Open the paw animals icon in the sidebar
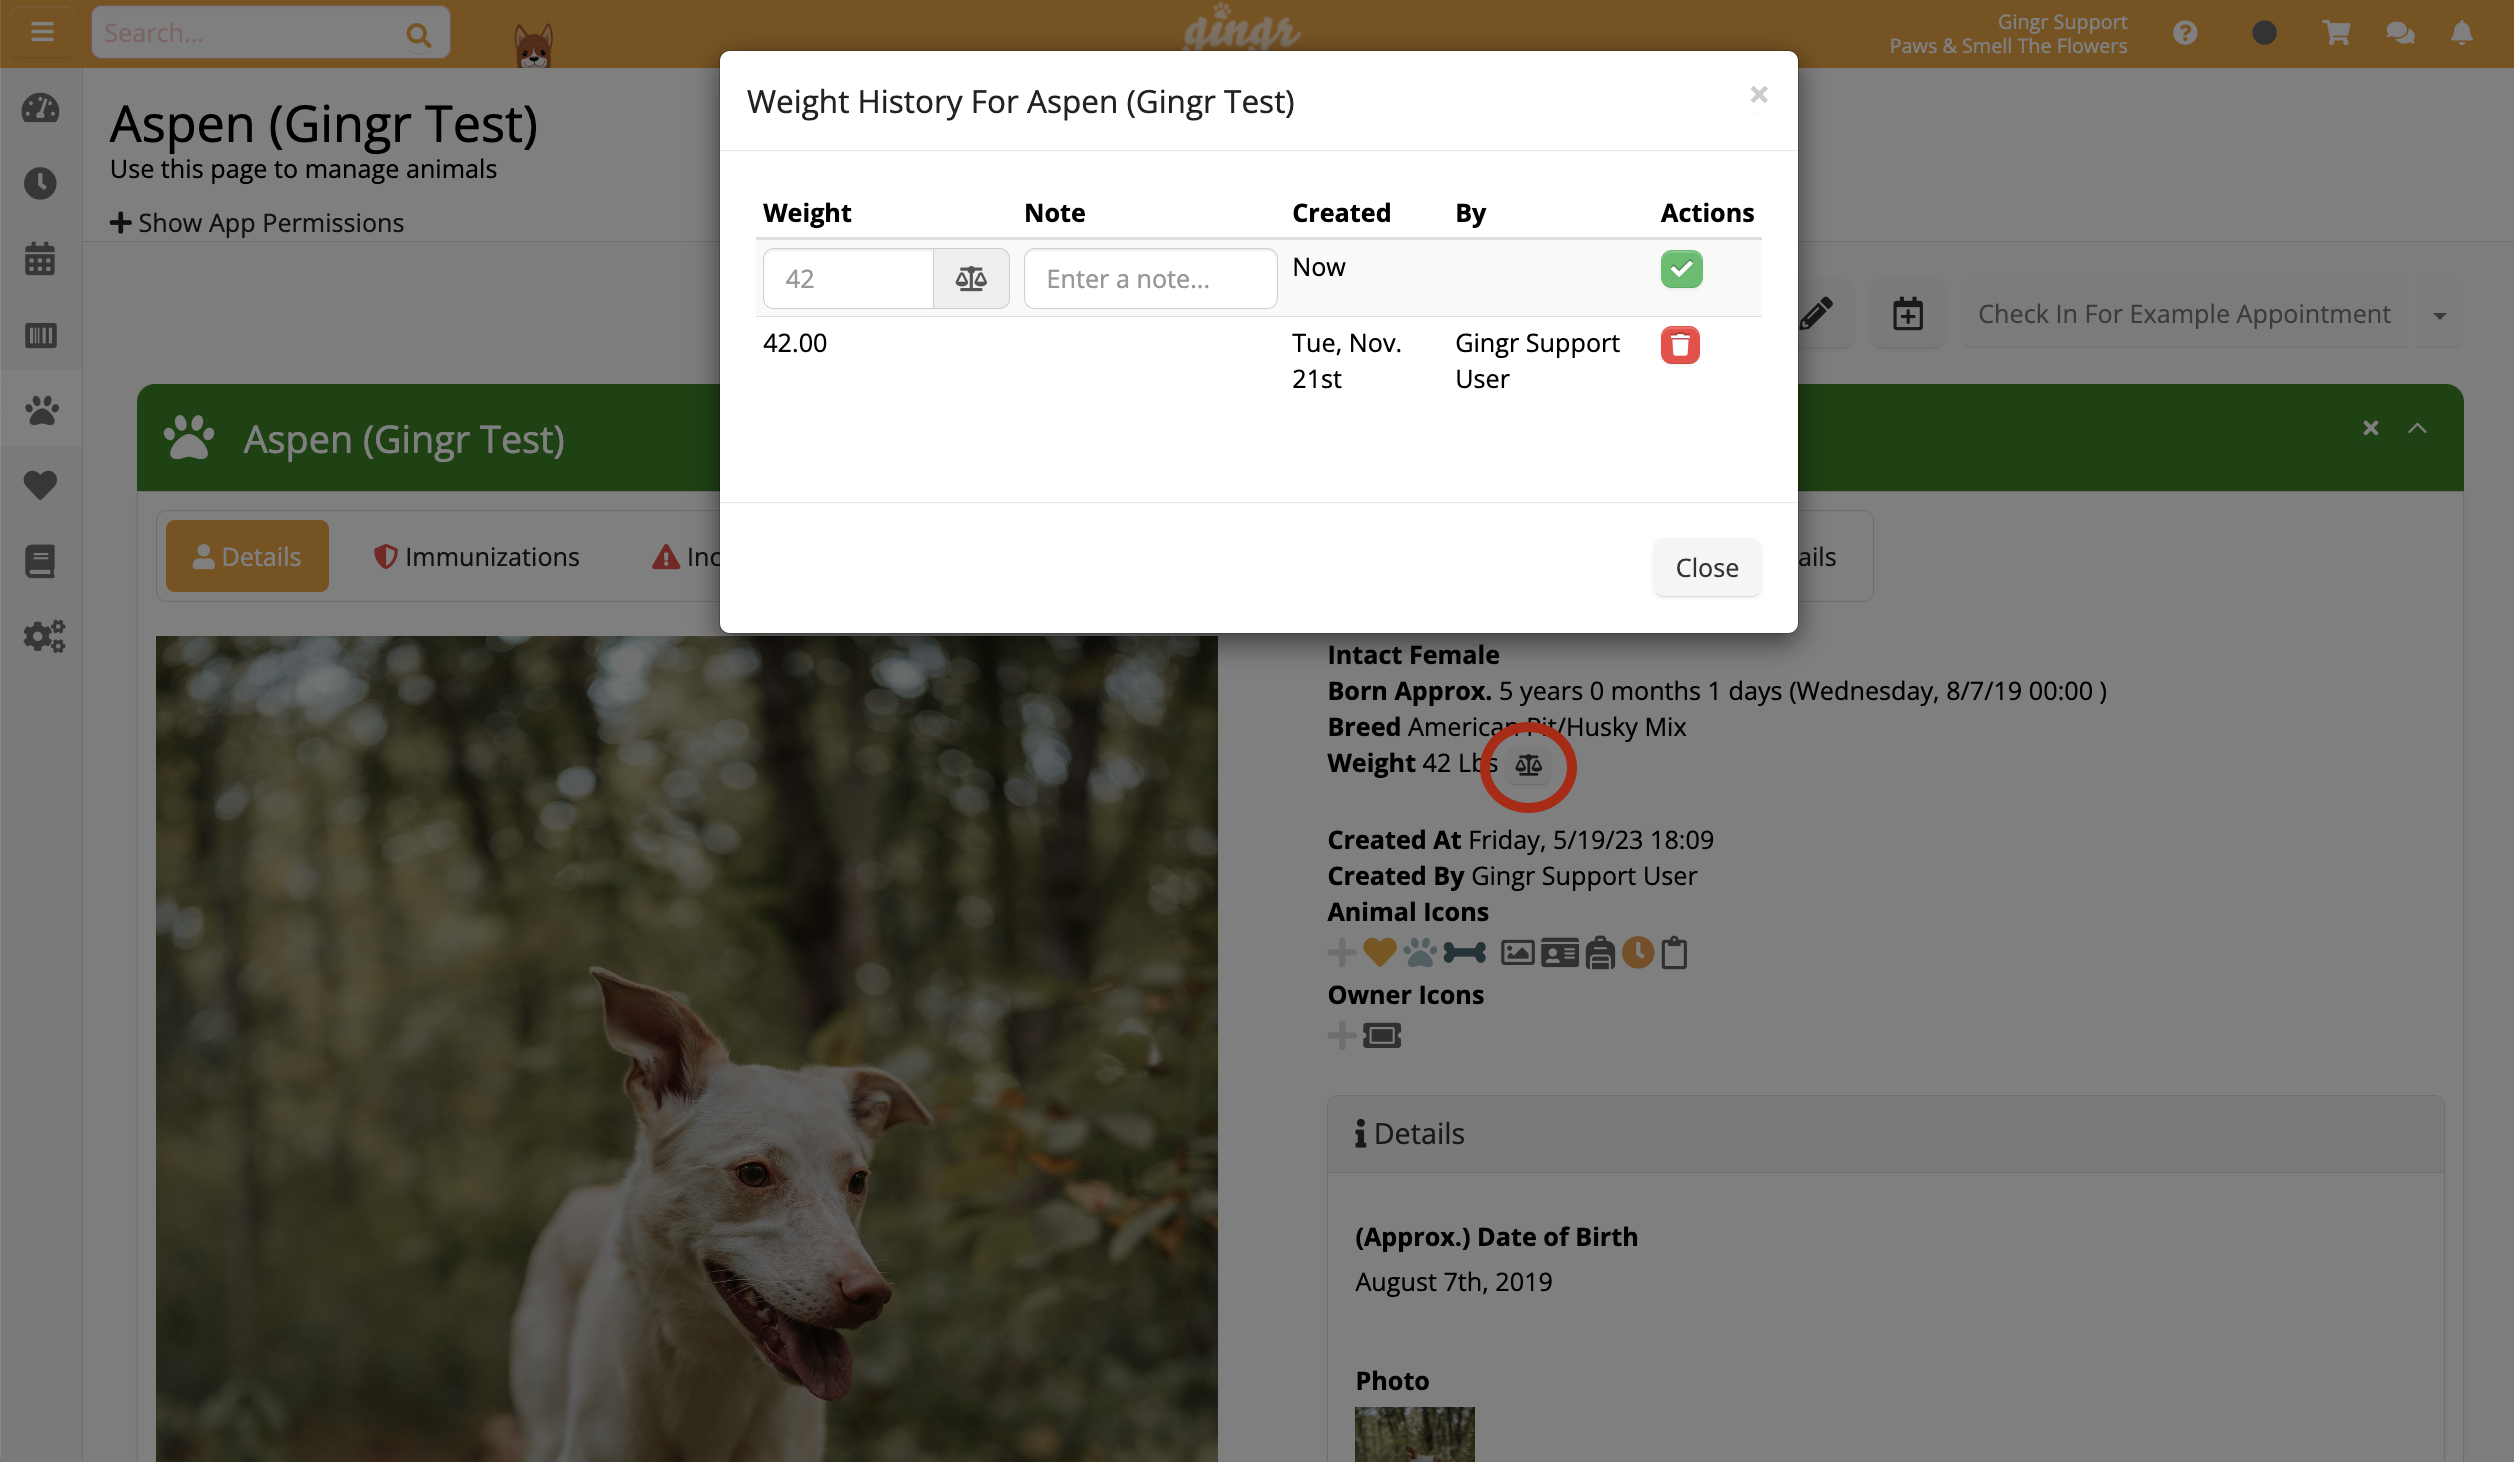Viewport: 2514px width, 1462px height. point(41,410)
